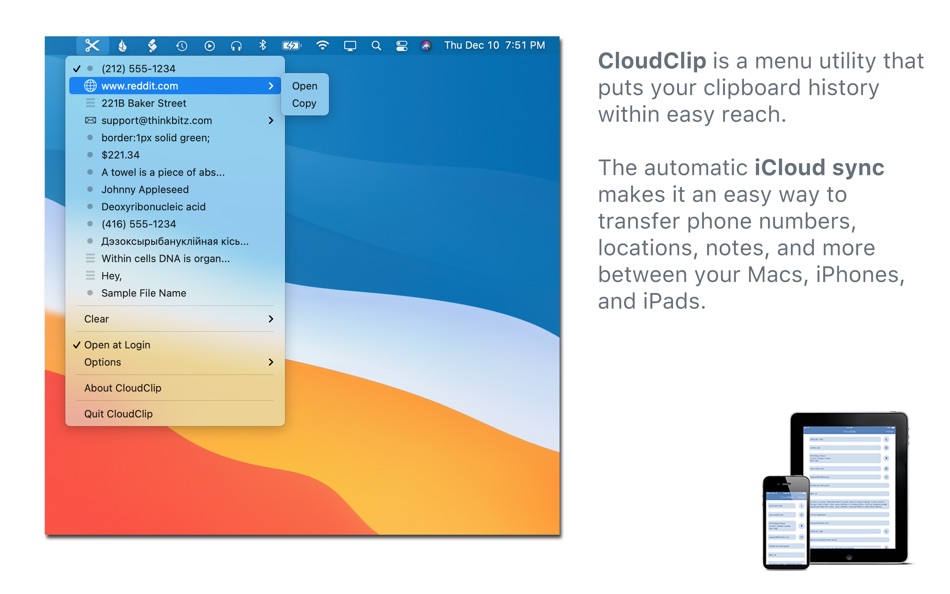Click the Siri icon in menu bar

click(427, 45)
